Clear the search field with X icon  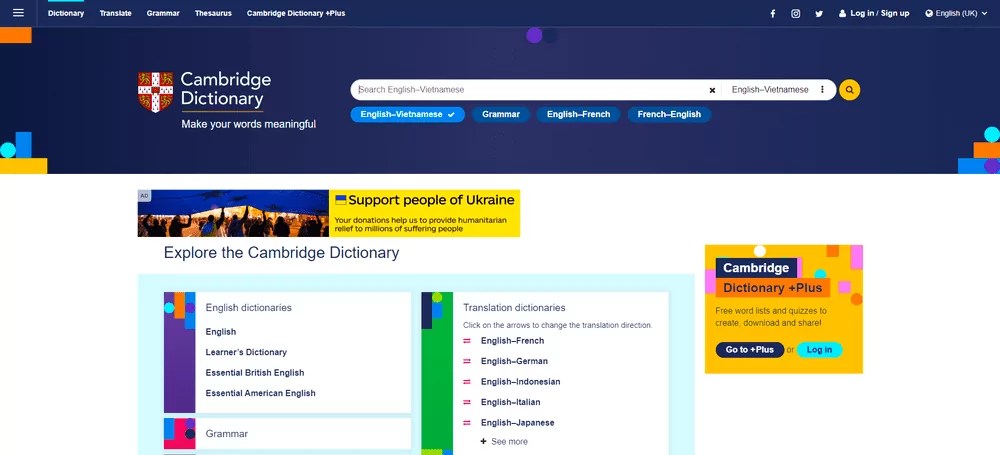712,90
